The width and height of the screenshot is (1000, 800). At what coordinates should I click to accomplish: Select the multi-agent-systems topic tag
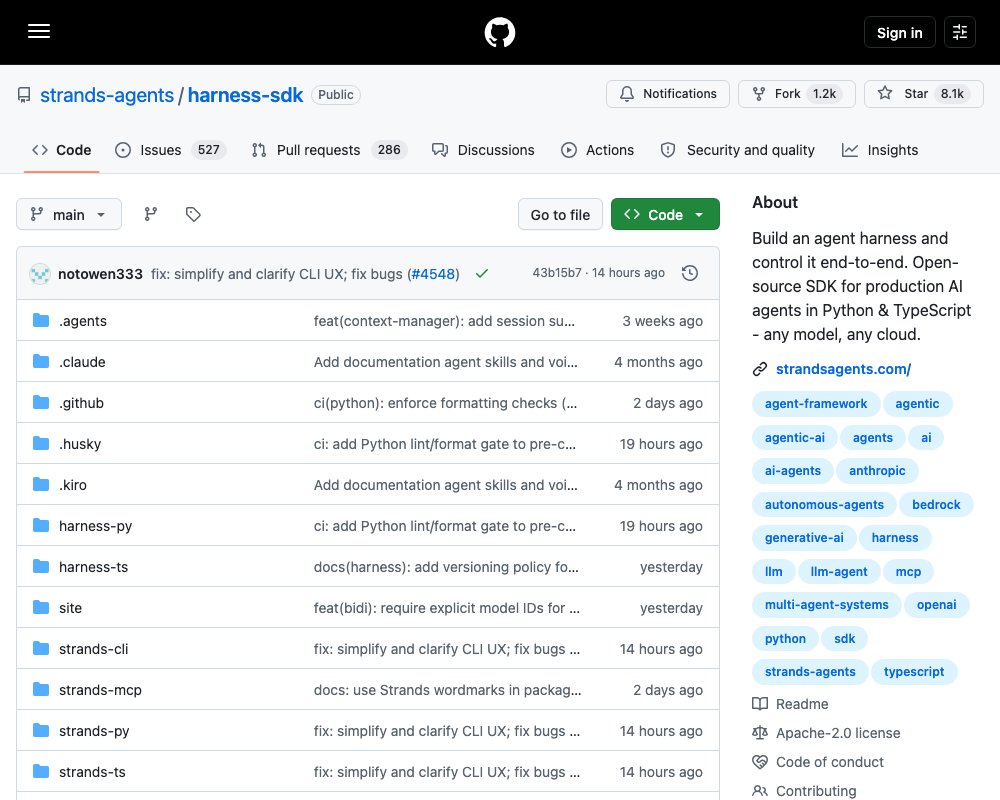[827, 605]
